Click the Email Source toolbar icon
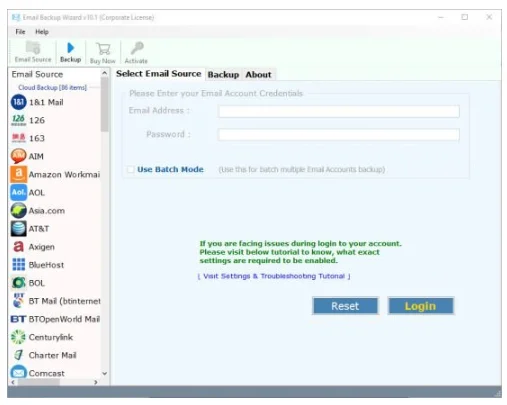Viewport: 507px width, 405px height. tap(33, 48)
